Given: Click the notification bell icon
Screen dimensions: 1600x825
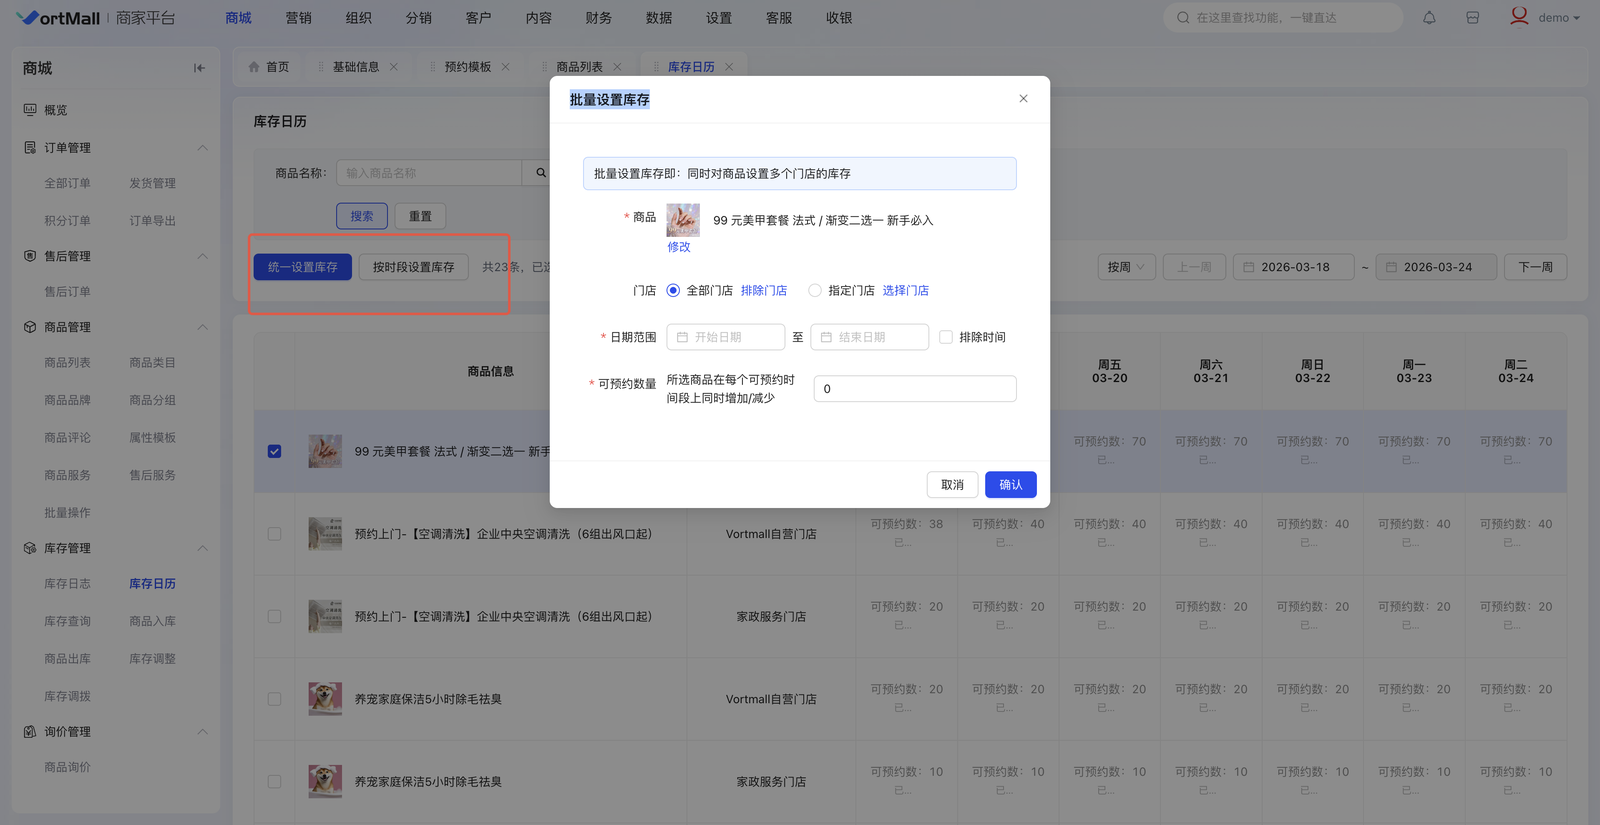Looking at the screenshot, I should 1429,18.
